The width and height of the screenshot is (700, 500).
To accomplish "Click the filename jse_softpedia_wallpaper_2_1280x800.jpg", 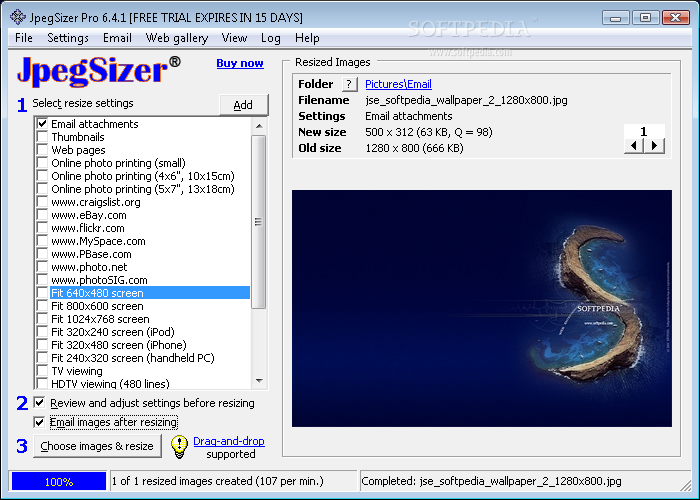I will [466, 100].
